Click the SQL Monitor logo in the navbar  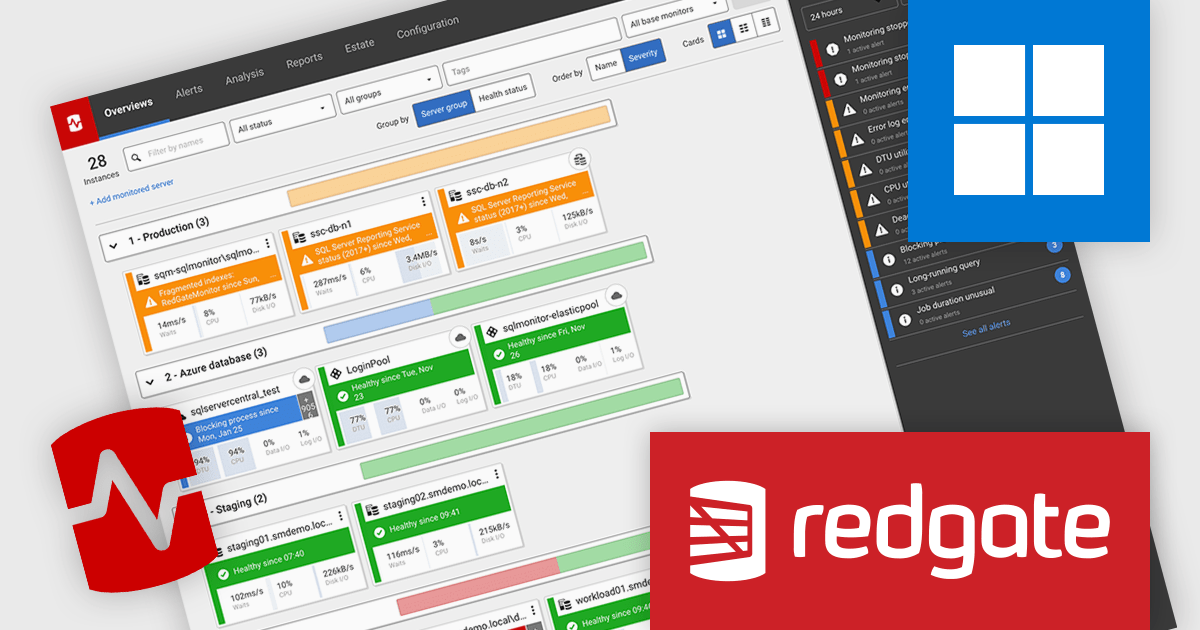[x=74, y=125]
